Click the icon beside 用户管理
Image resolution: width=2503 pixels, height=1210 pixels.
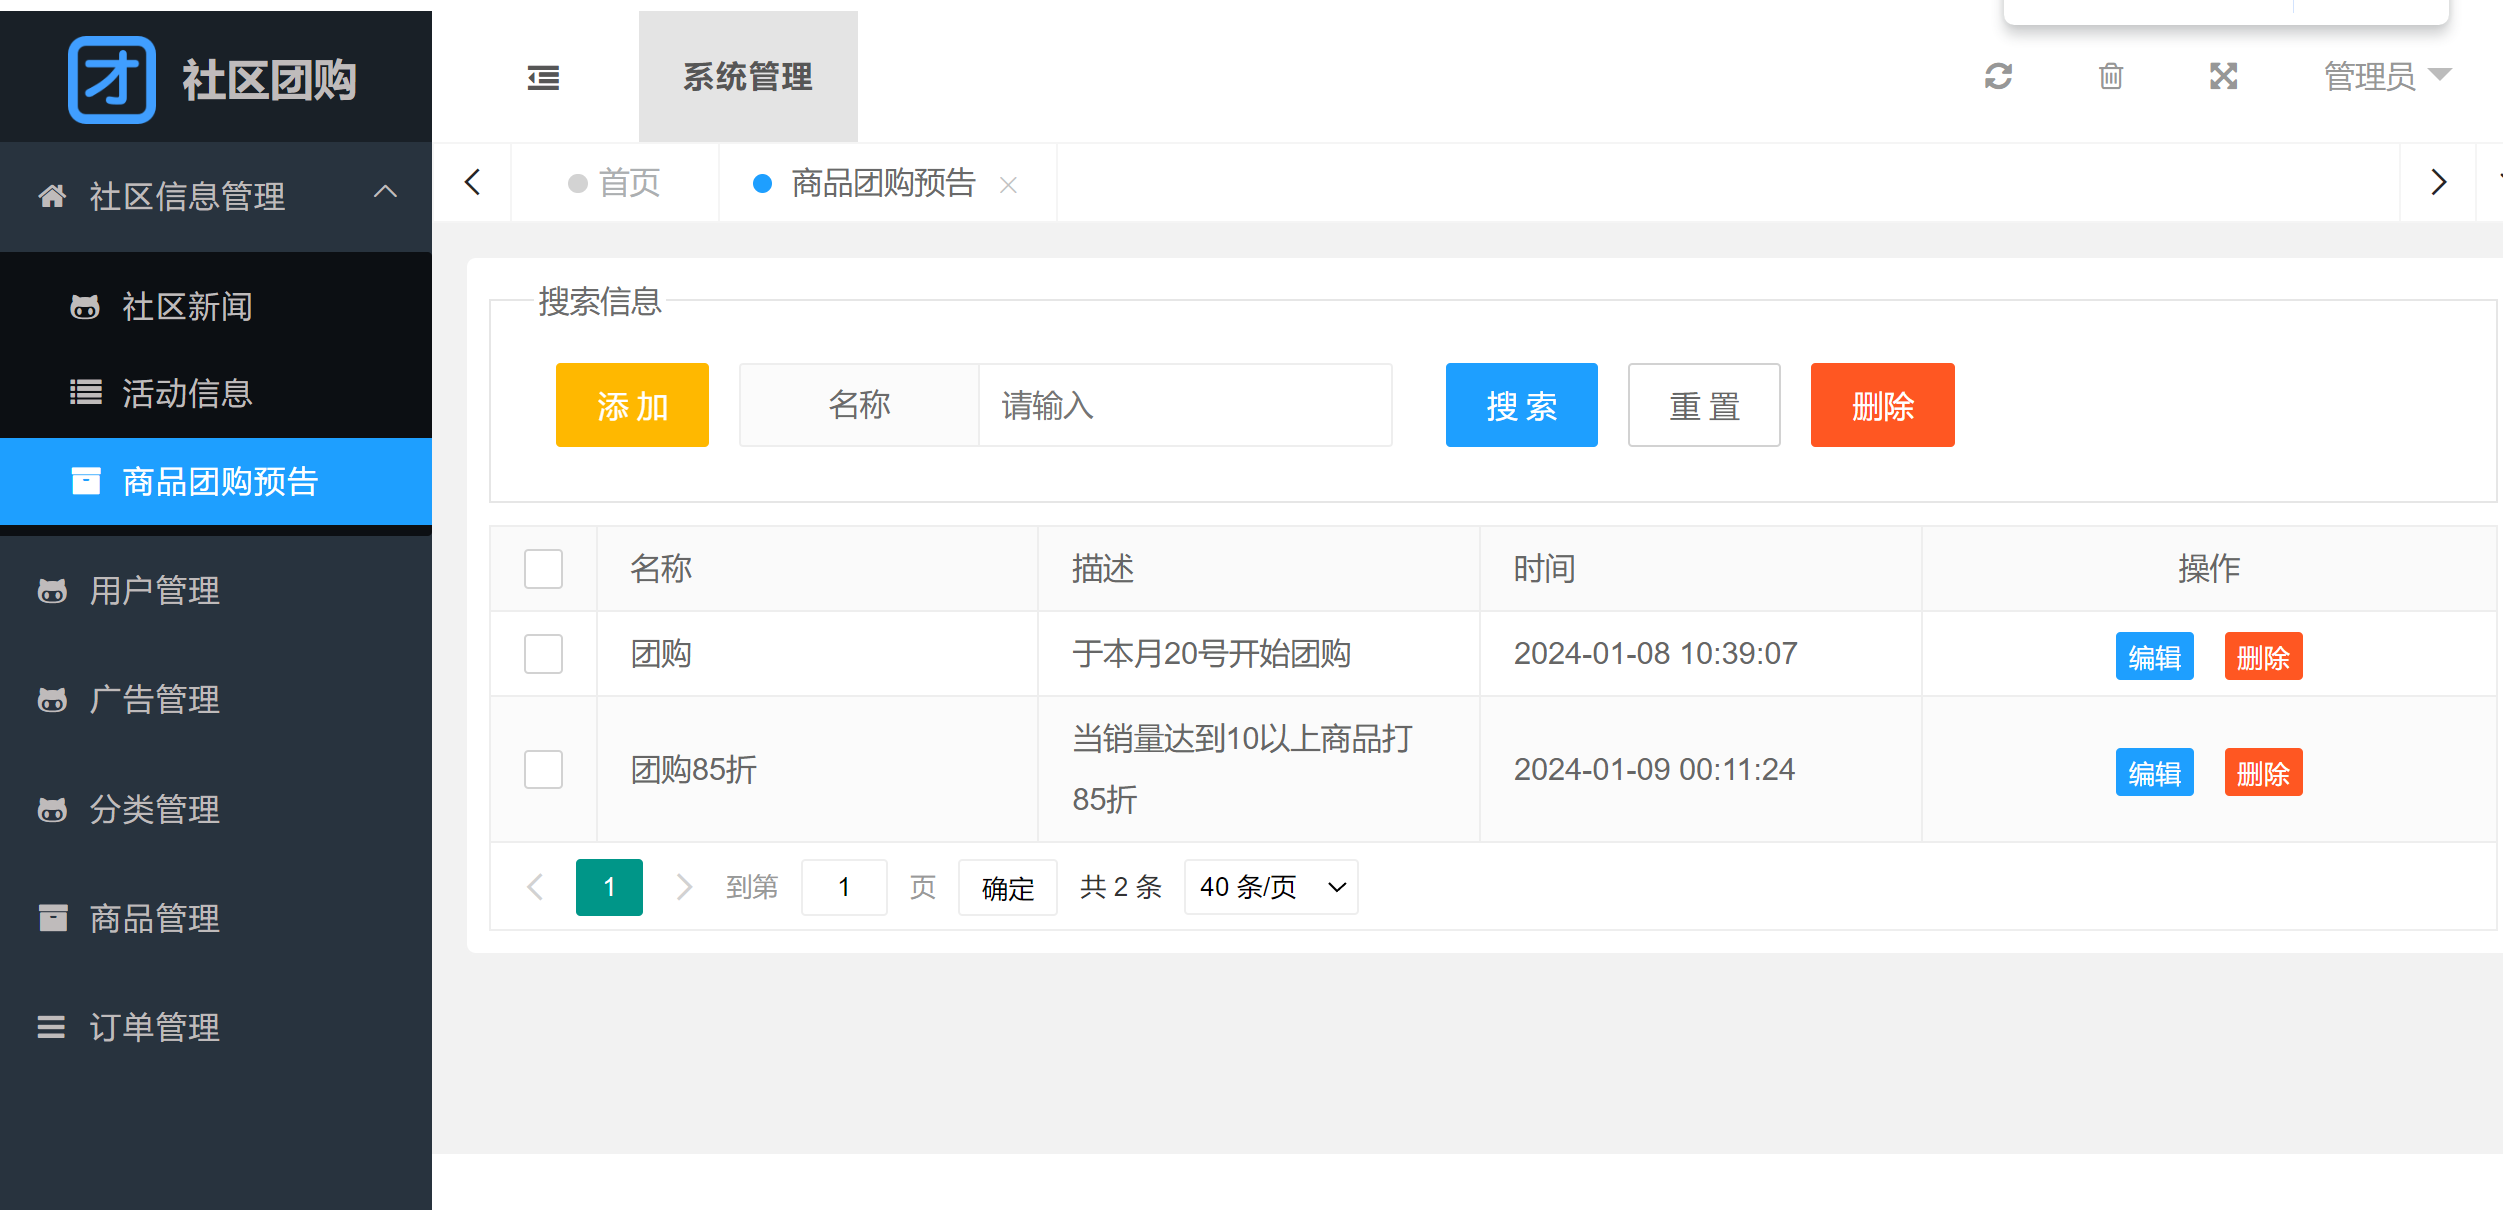pyautogui.click(x=52, y=590)
